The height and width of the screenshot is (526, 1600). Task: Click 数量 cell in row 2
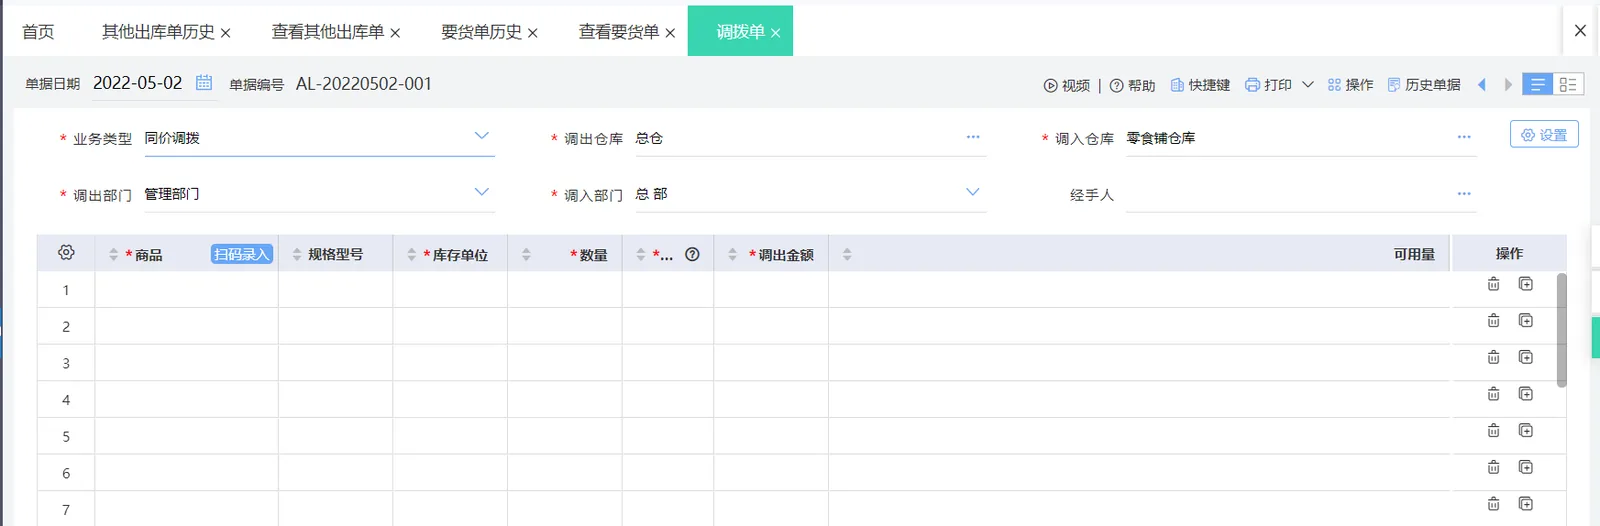(565, 326)
